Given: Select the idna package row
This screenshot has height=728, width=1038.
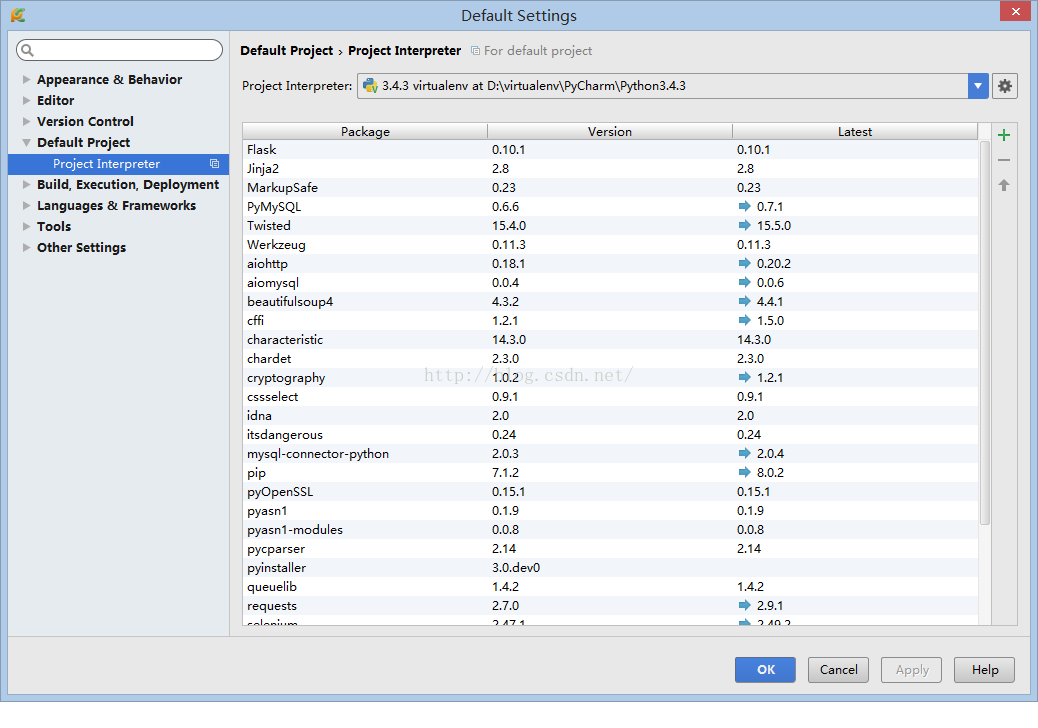Looking at the screenshot, I should (x=610, y=416).
